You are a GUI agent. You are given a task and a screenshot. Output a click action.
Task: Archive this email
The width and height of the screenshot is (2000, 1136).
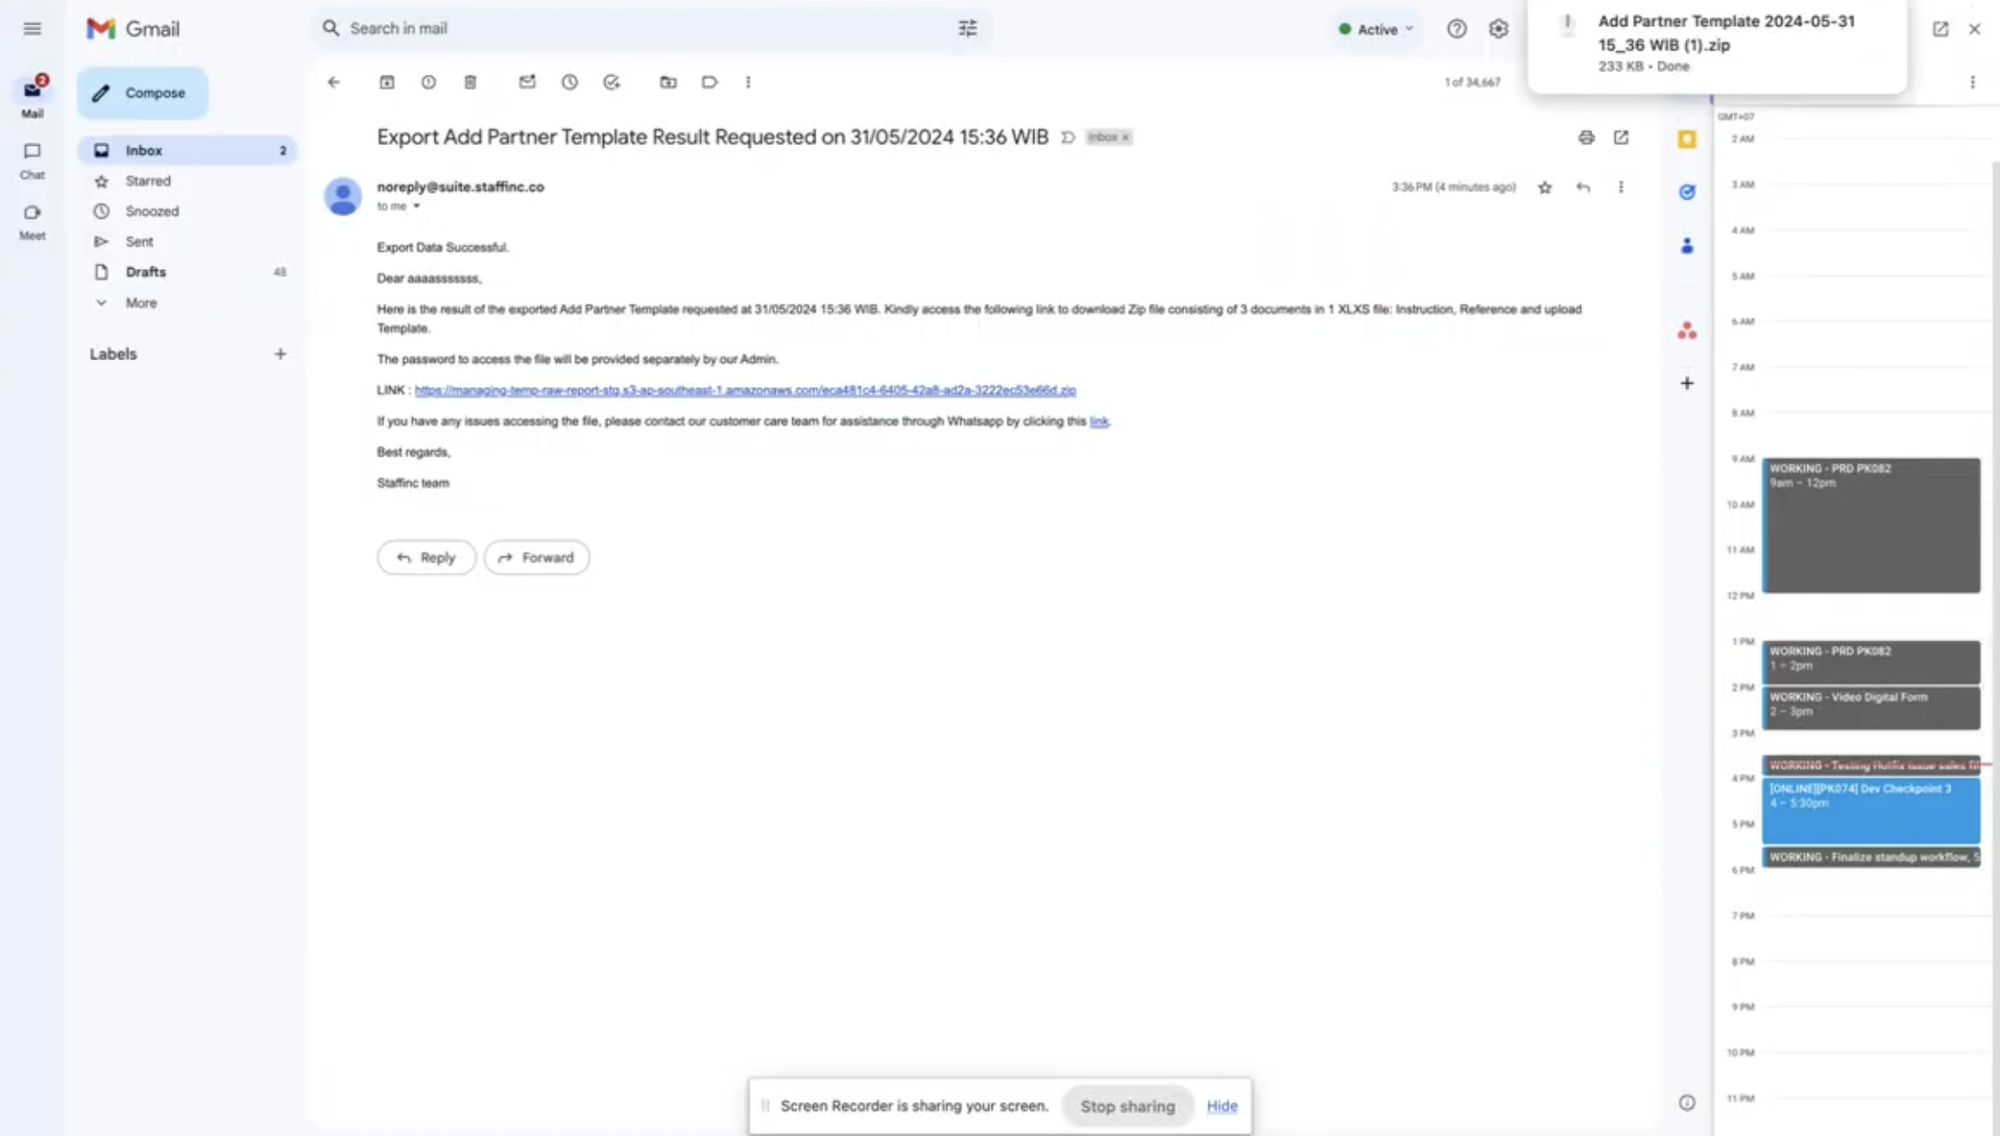(387, 82)
